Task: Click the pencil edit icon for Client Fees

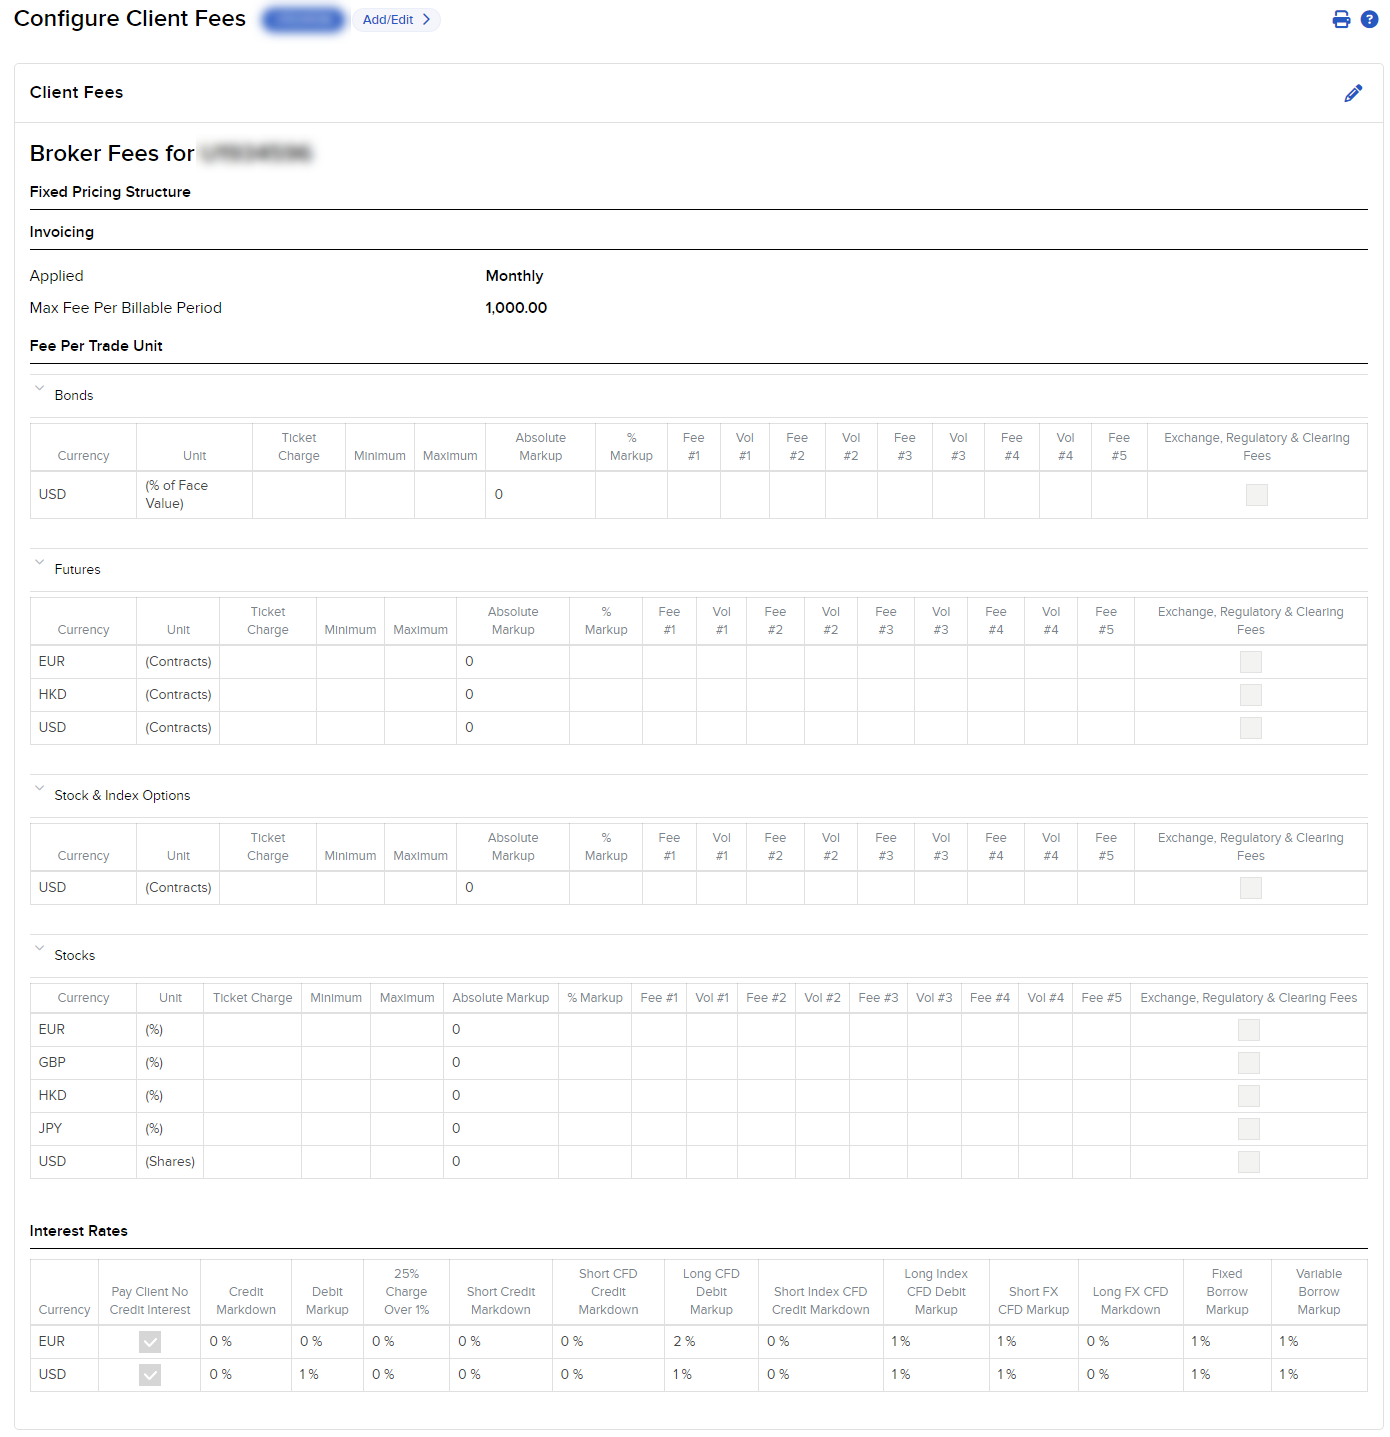Action: click(x=1353, y=93)
